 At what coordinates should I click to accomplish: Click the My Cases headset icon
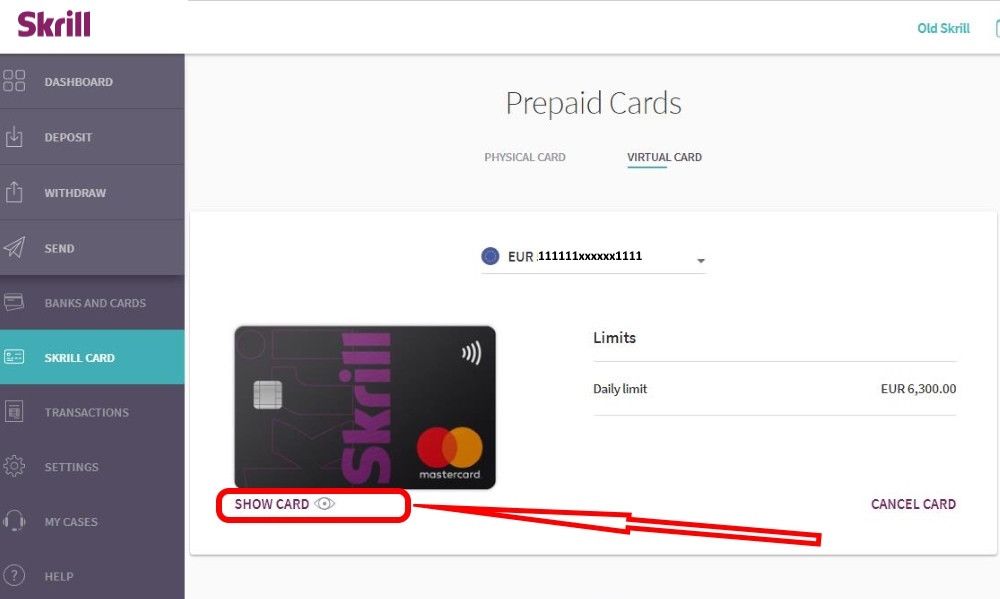pos(14,521)
